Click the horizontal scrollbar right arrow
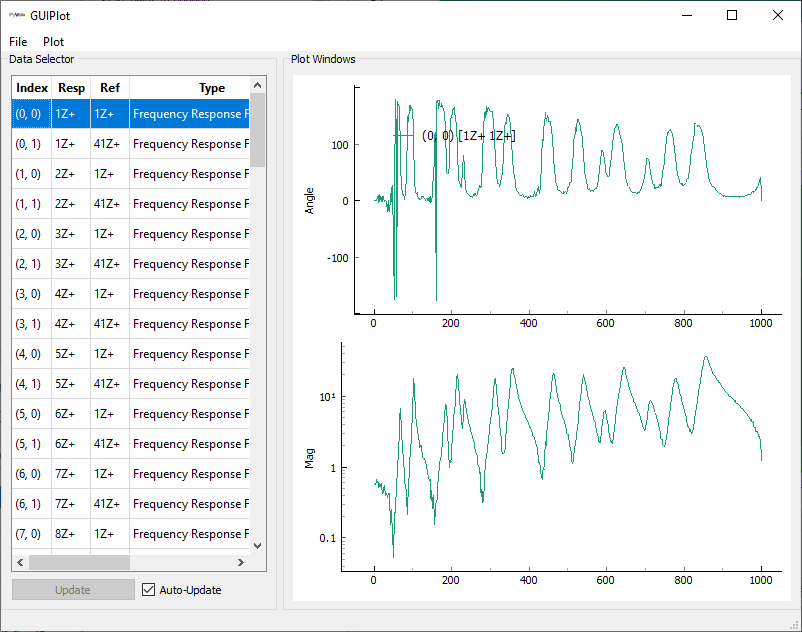Image resolution: width=802 pixels, height=632 pixels. [241, 562]
